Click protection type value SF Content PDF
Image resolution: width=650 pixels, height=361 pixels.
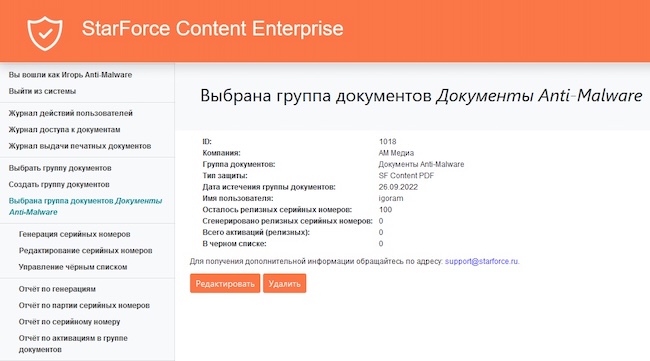tap(406, 176)
